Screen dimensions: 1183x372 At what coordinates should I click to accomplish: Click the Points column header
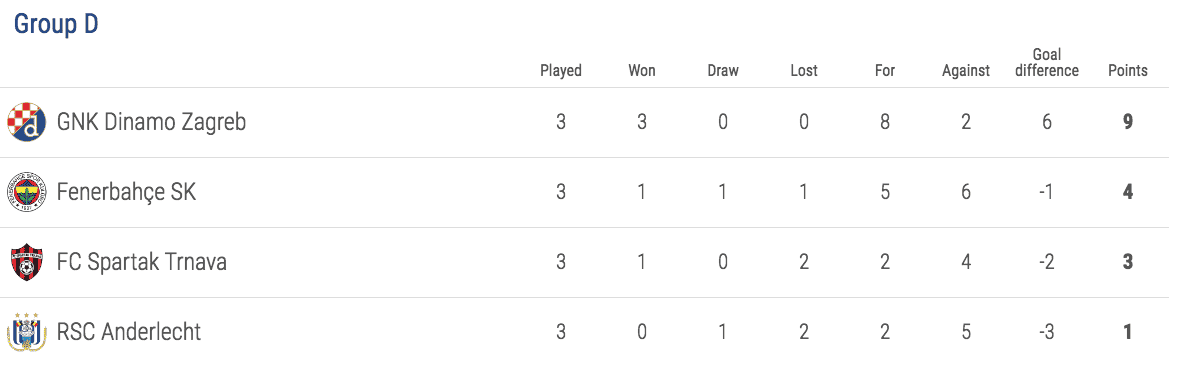point(1127,71)
